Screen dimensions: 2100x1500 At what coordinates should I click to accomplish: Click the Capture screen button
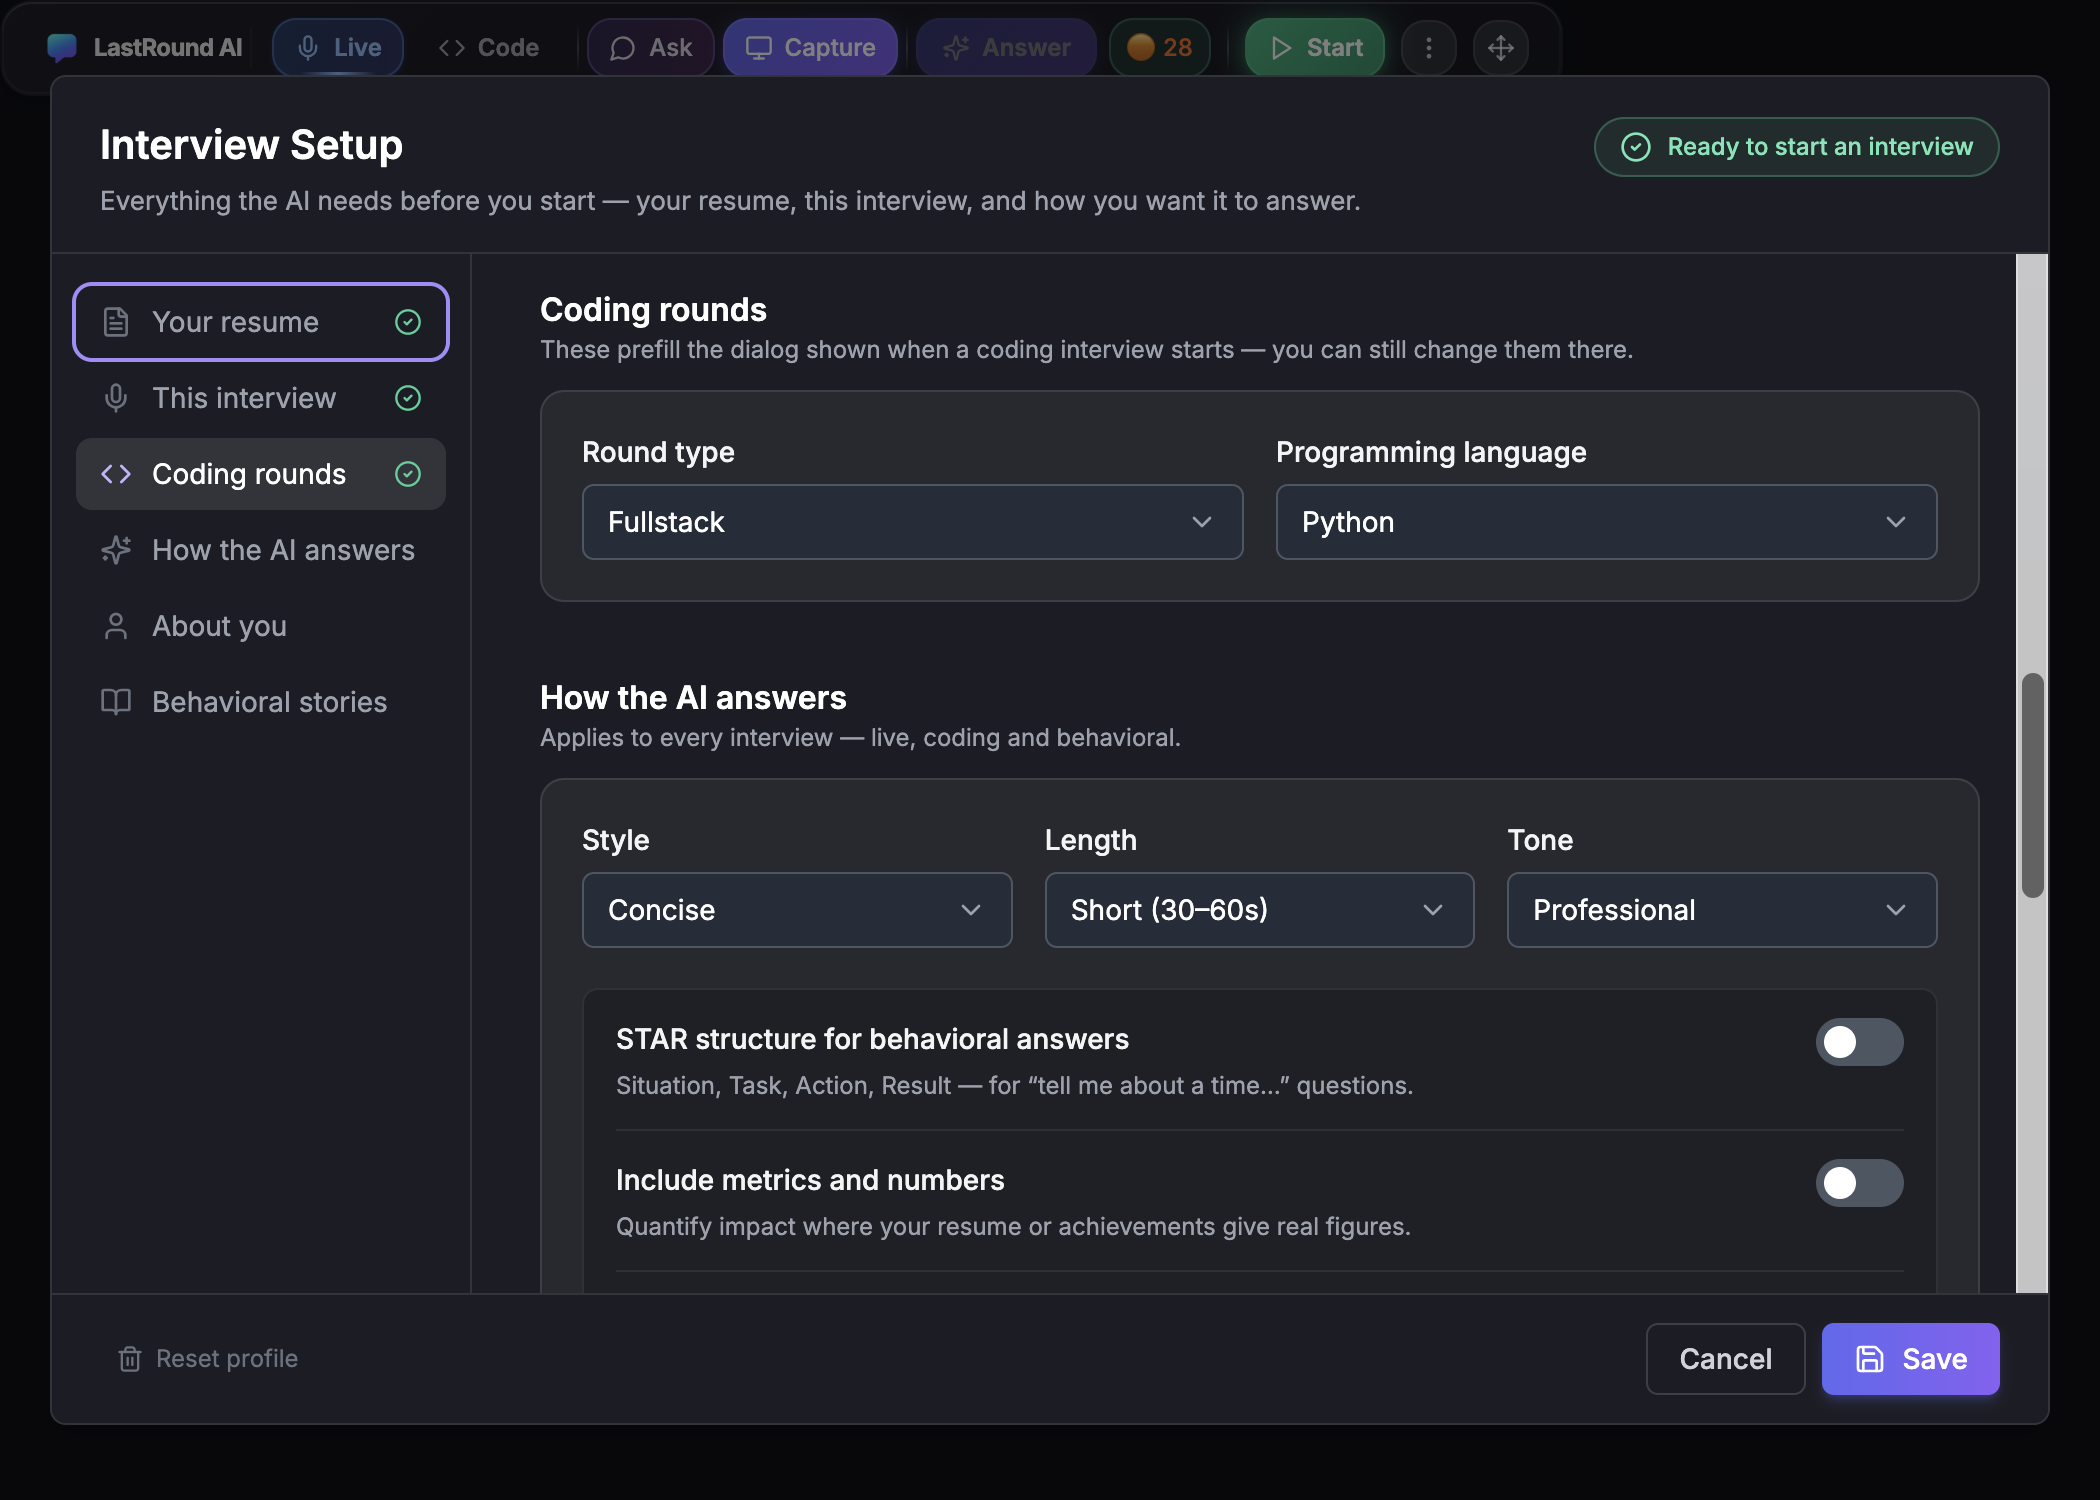click(811, 47)
